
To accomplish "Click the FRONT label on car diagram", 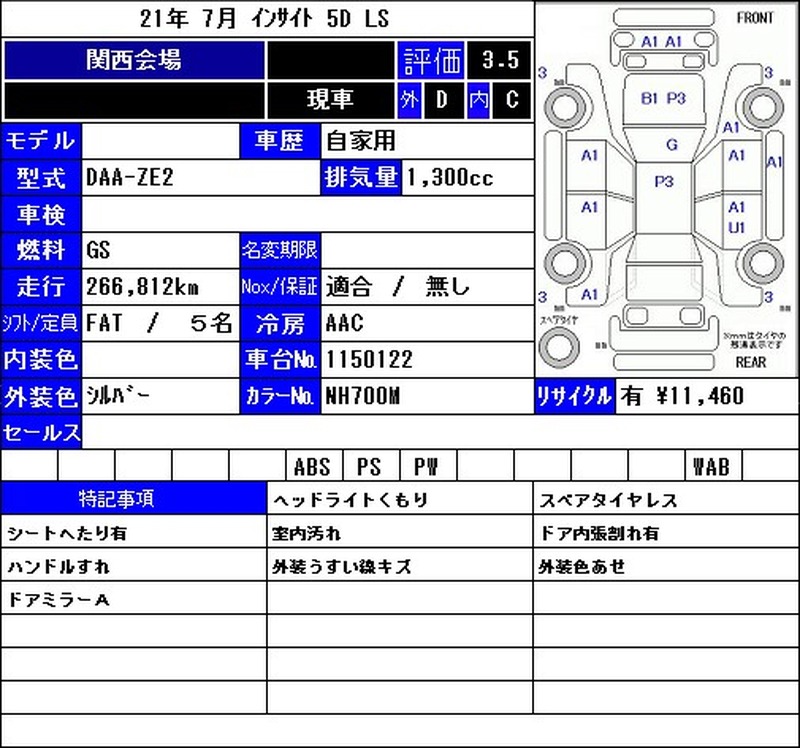I will (x=755, y=18).
